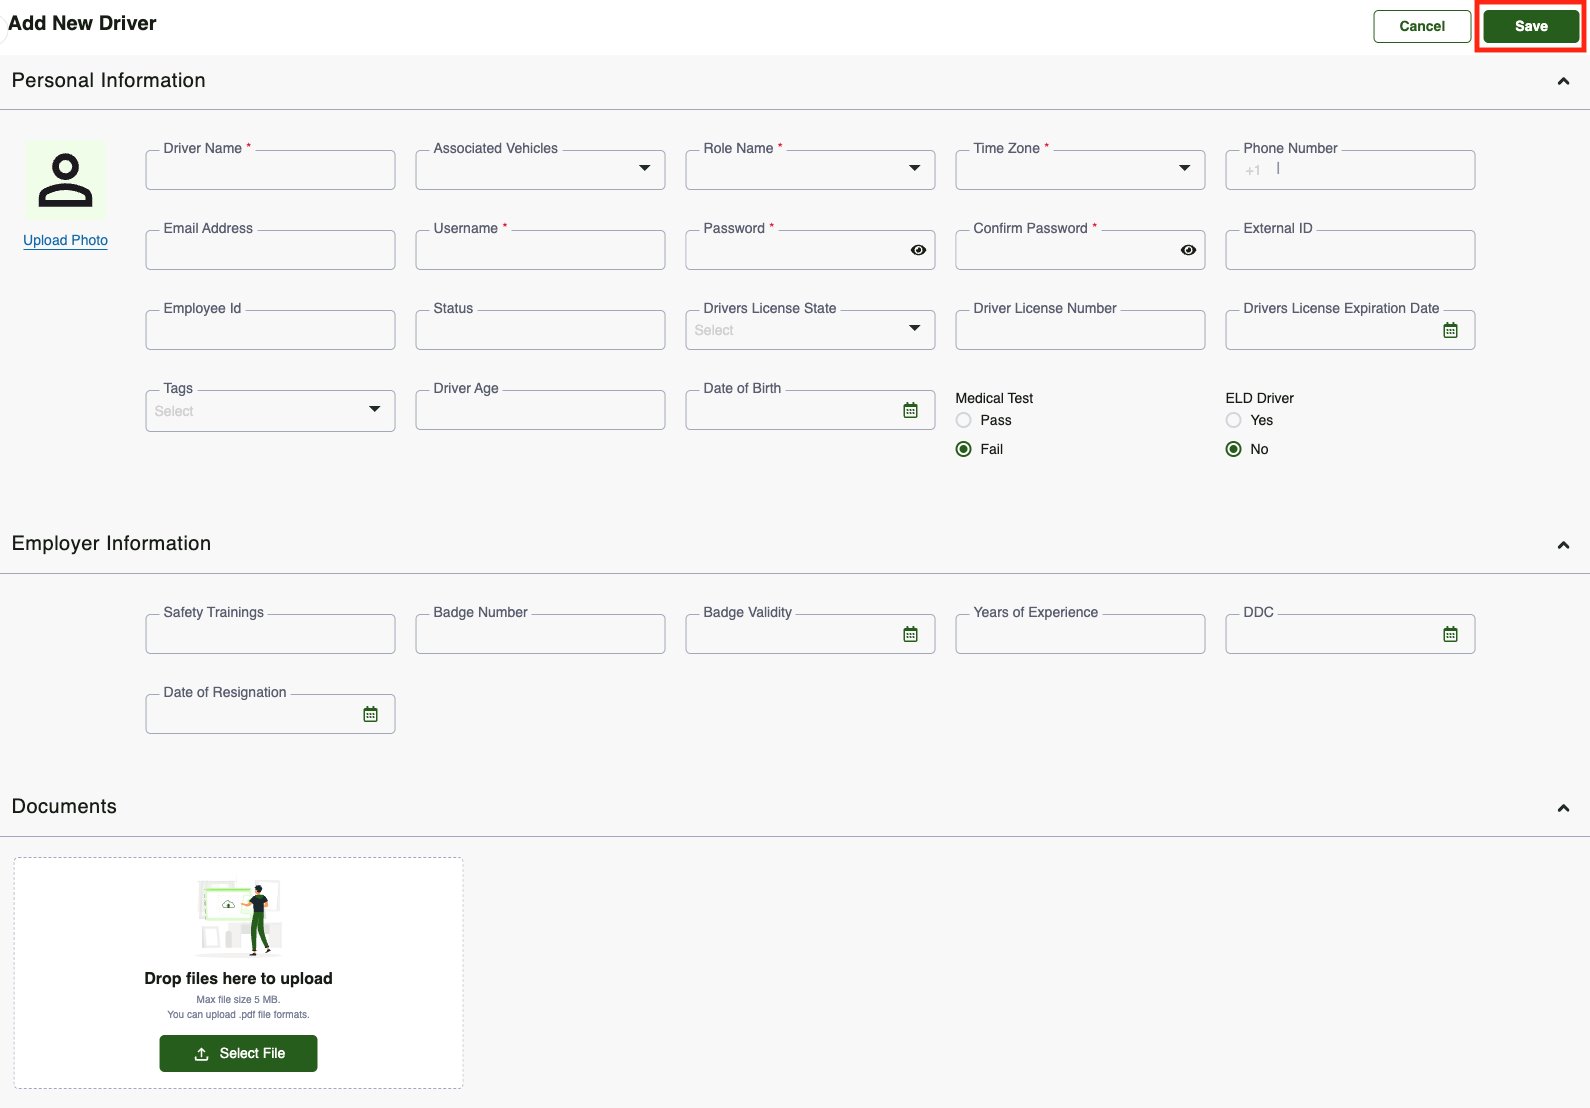Open the Date of Birth calendar picker

coord(910,410)
